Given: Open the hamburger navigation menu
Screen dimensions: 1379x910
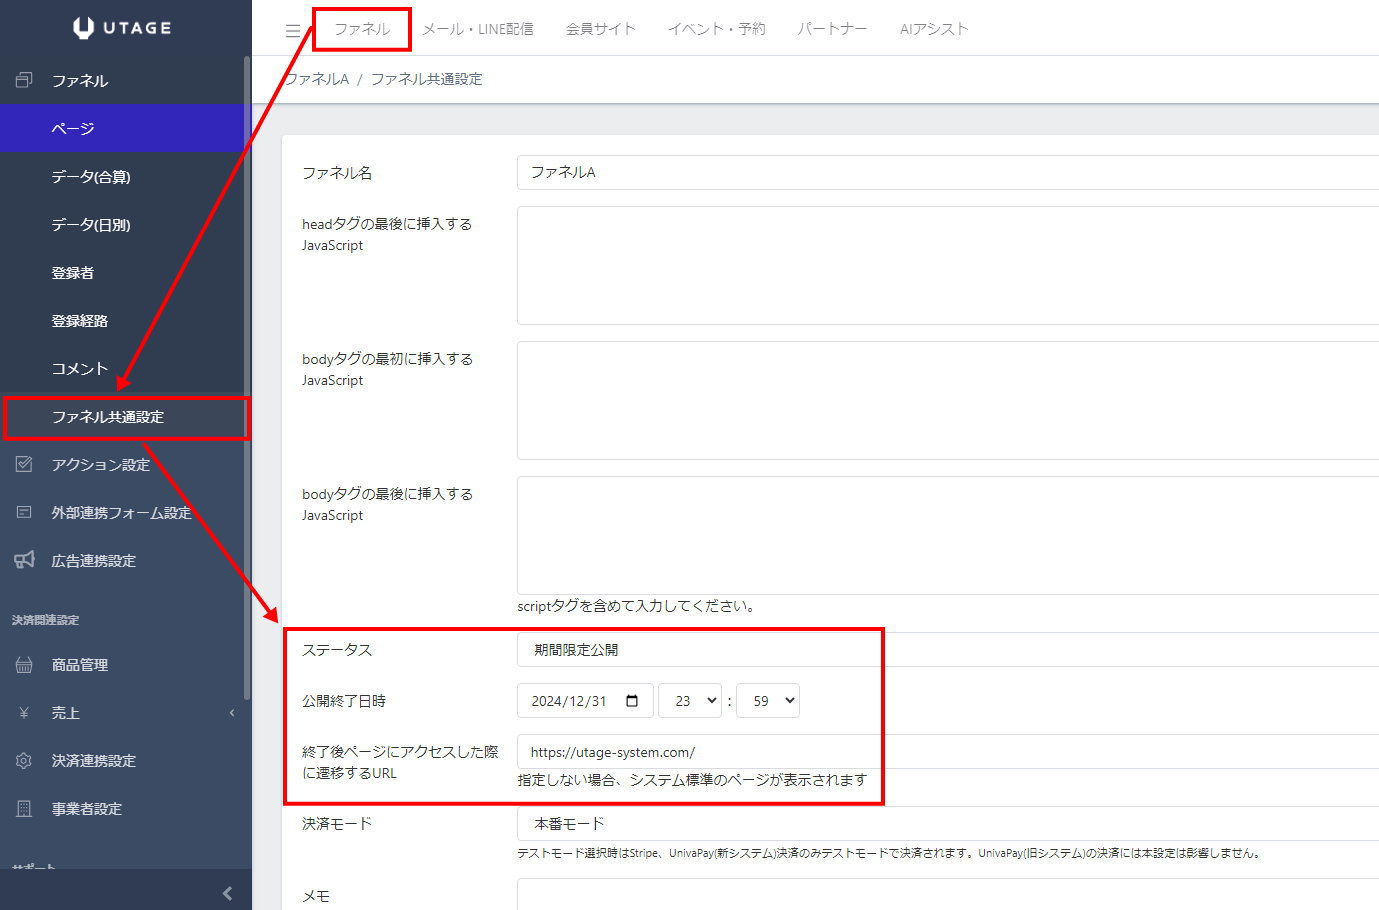Looking at the screenshot, I should point(291,28).
